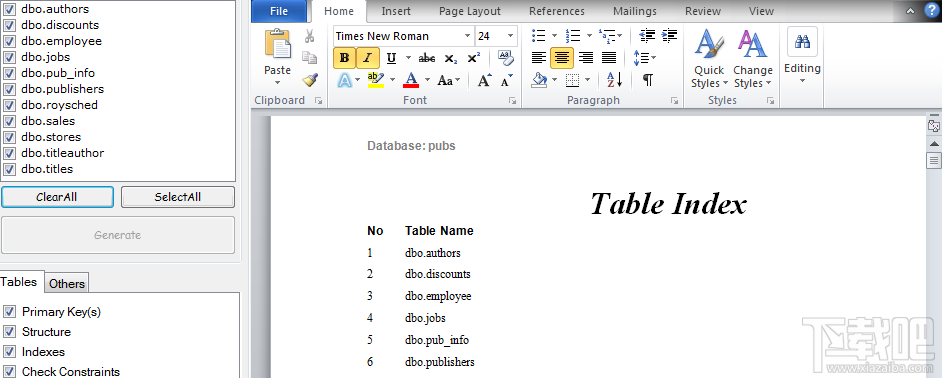Toggle Structure option
942x378 pixels.
pos(9,332)
